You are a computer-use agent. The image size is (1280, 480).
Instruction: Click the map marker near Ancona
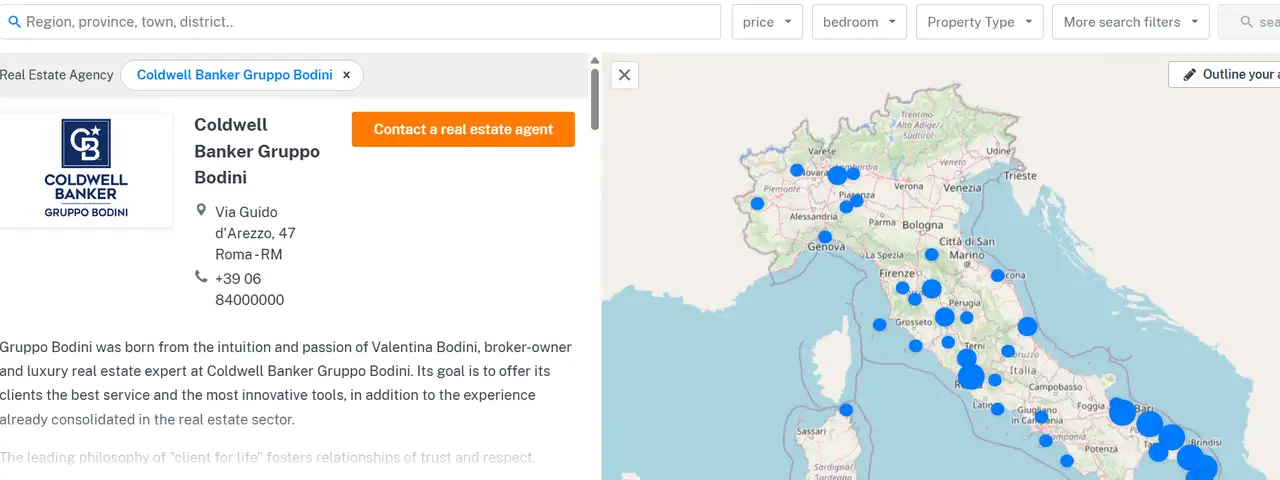tap(997, 275)
